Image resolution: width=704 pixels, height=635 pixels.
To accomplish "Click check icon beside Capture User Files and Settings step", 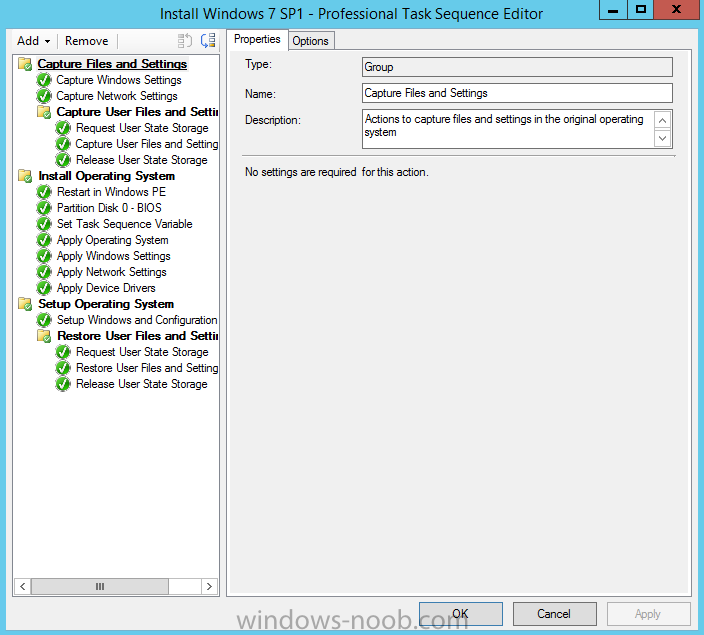I will [63, 144].
